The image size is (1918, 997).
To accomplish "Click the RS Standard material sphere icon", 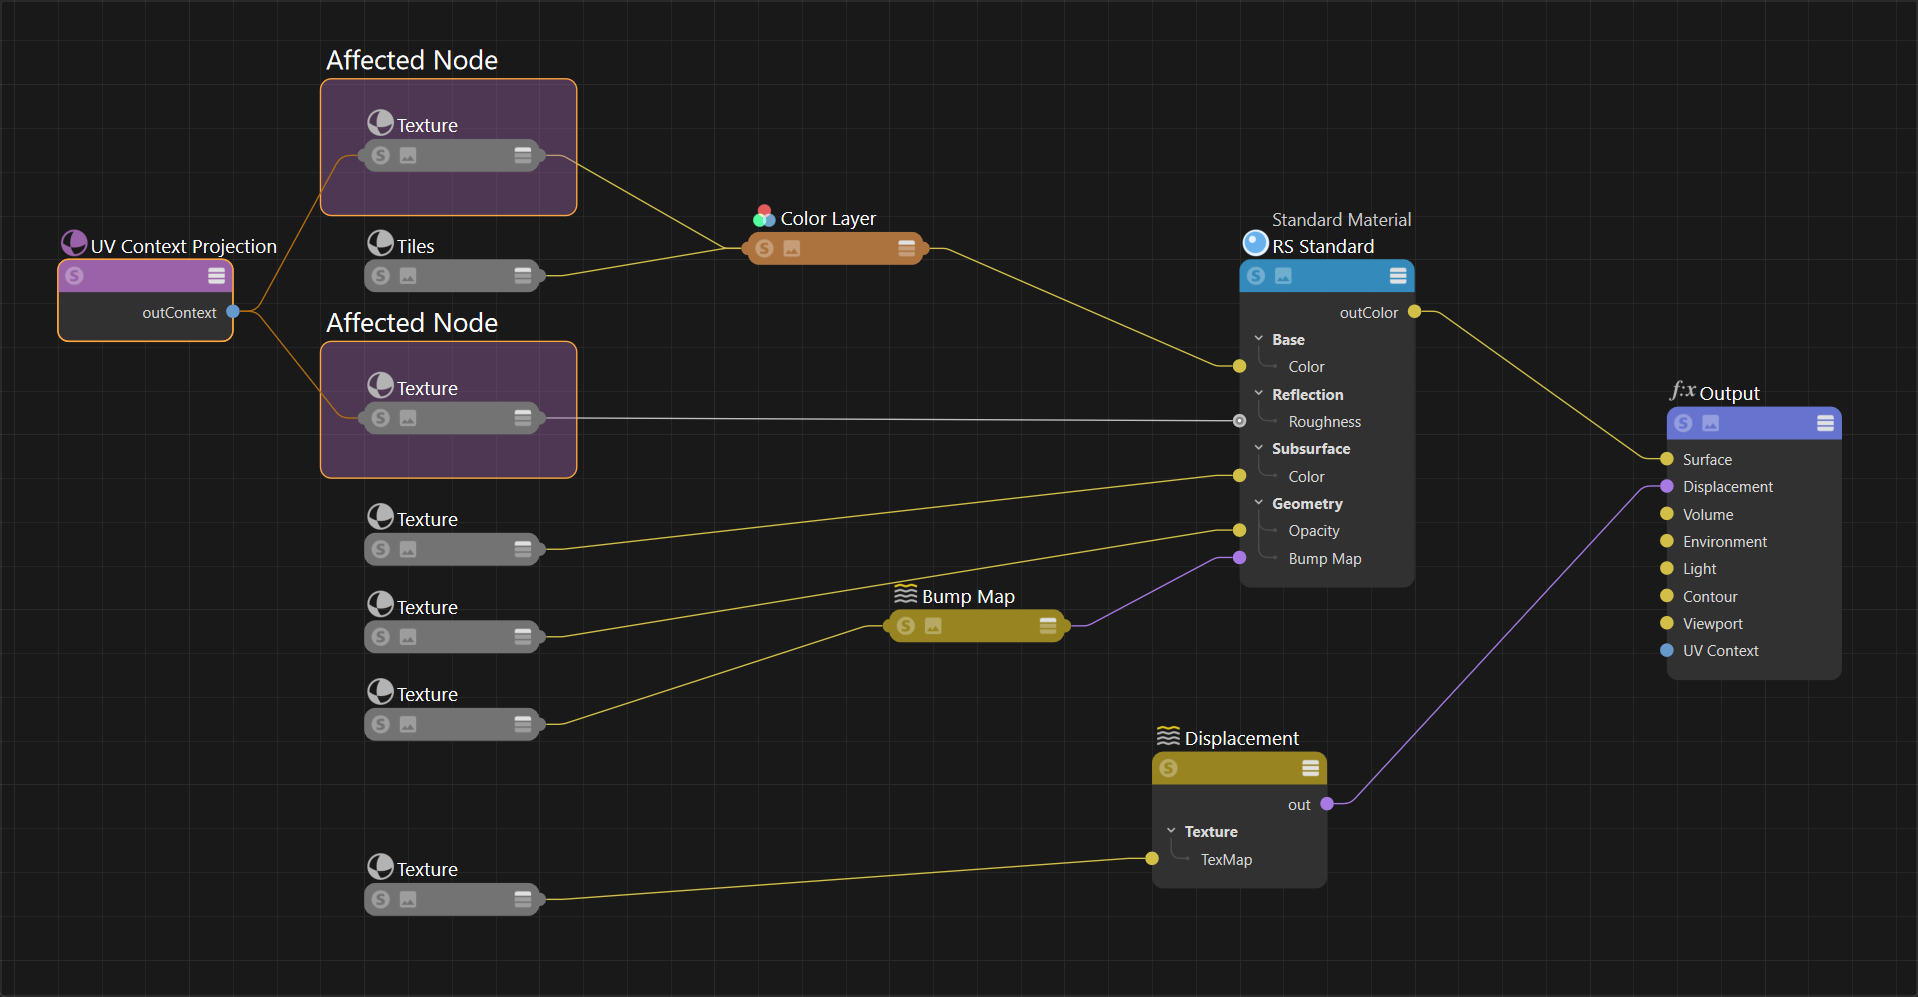I will [1255, 243].
